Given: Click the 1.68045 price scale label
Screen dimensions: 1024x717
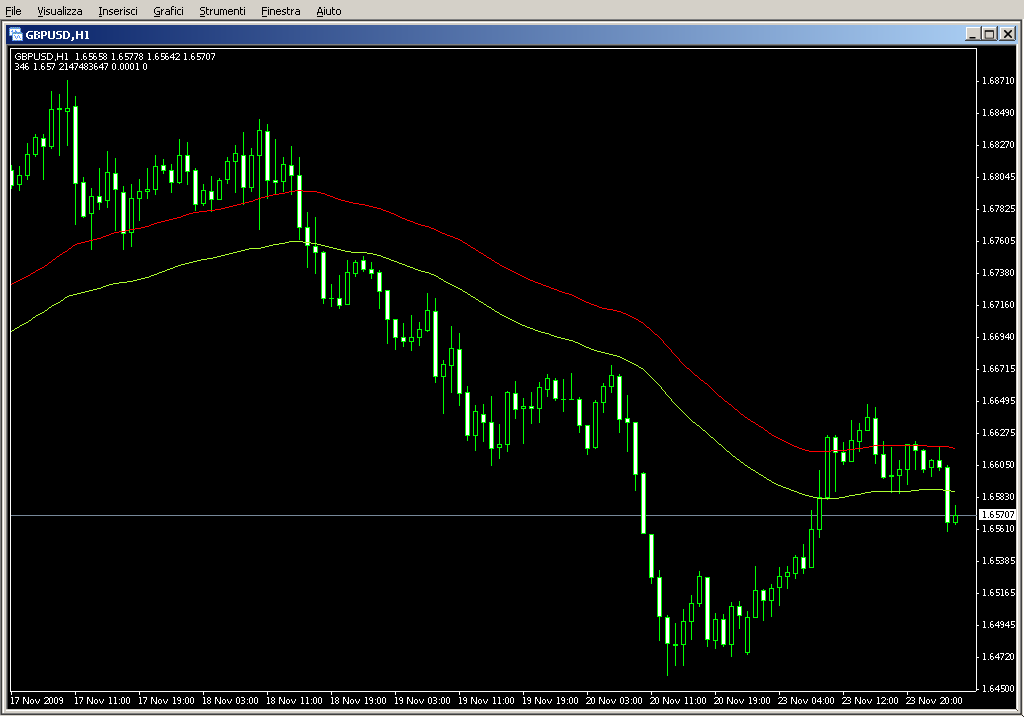Looking at the screenshot, I should [999, 177].
